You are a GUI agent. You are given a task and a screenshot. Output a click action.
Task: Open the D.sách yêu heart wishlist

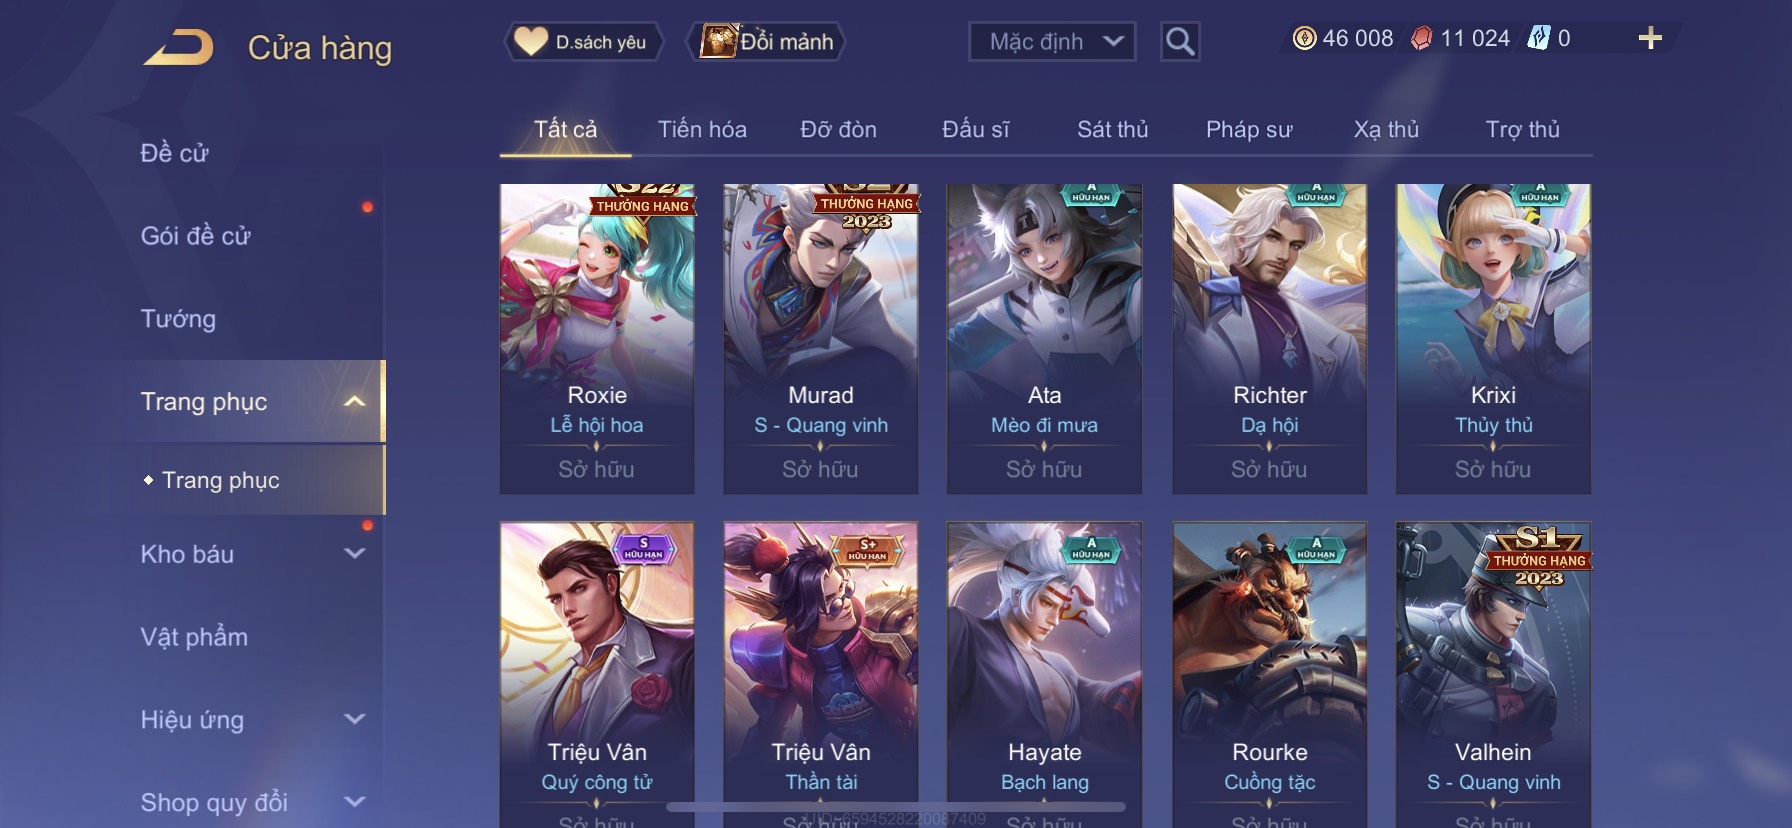(x=582, y=42)
